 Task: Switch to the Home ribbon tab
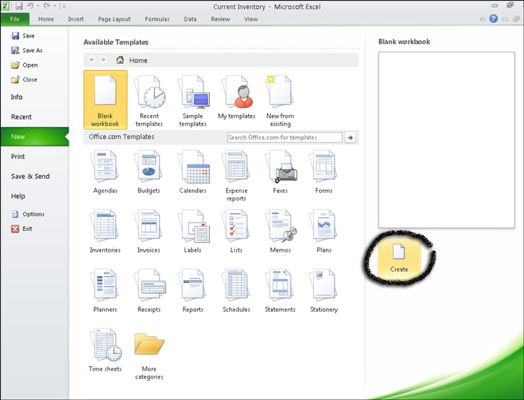click(x=46, y=19)
